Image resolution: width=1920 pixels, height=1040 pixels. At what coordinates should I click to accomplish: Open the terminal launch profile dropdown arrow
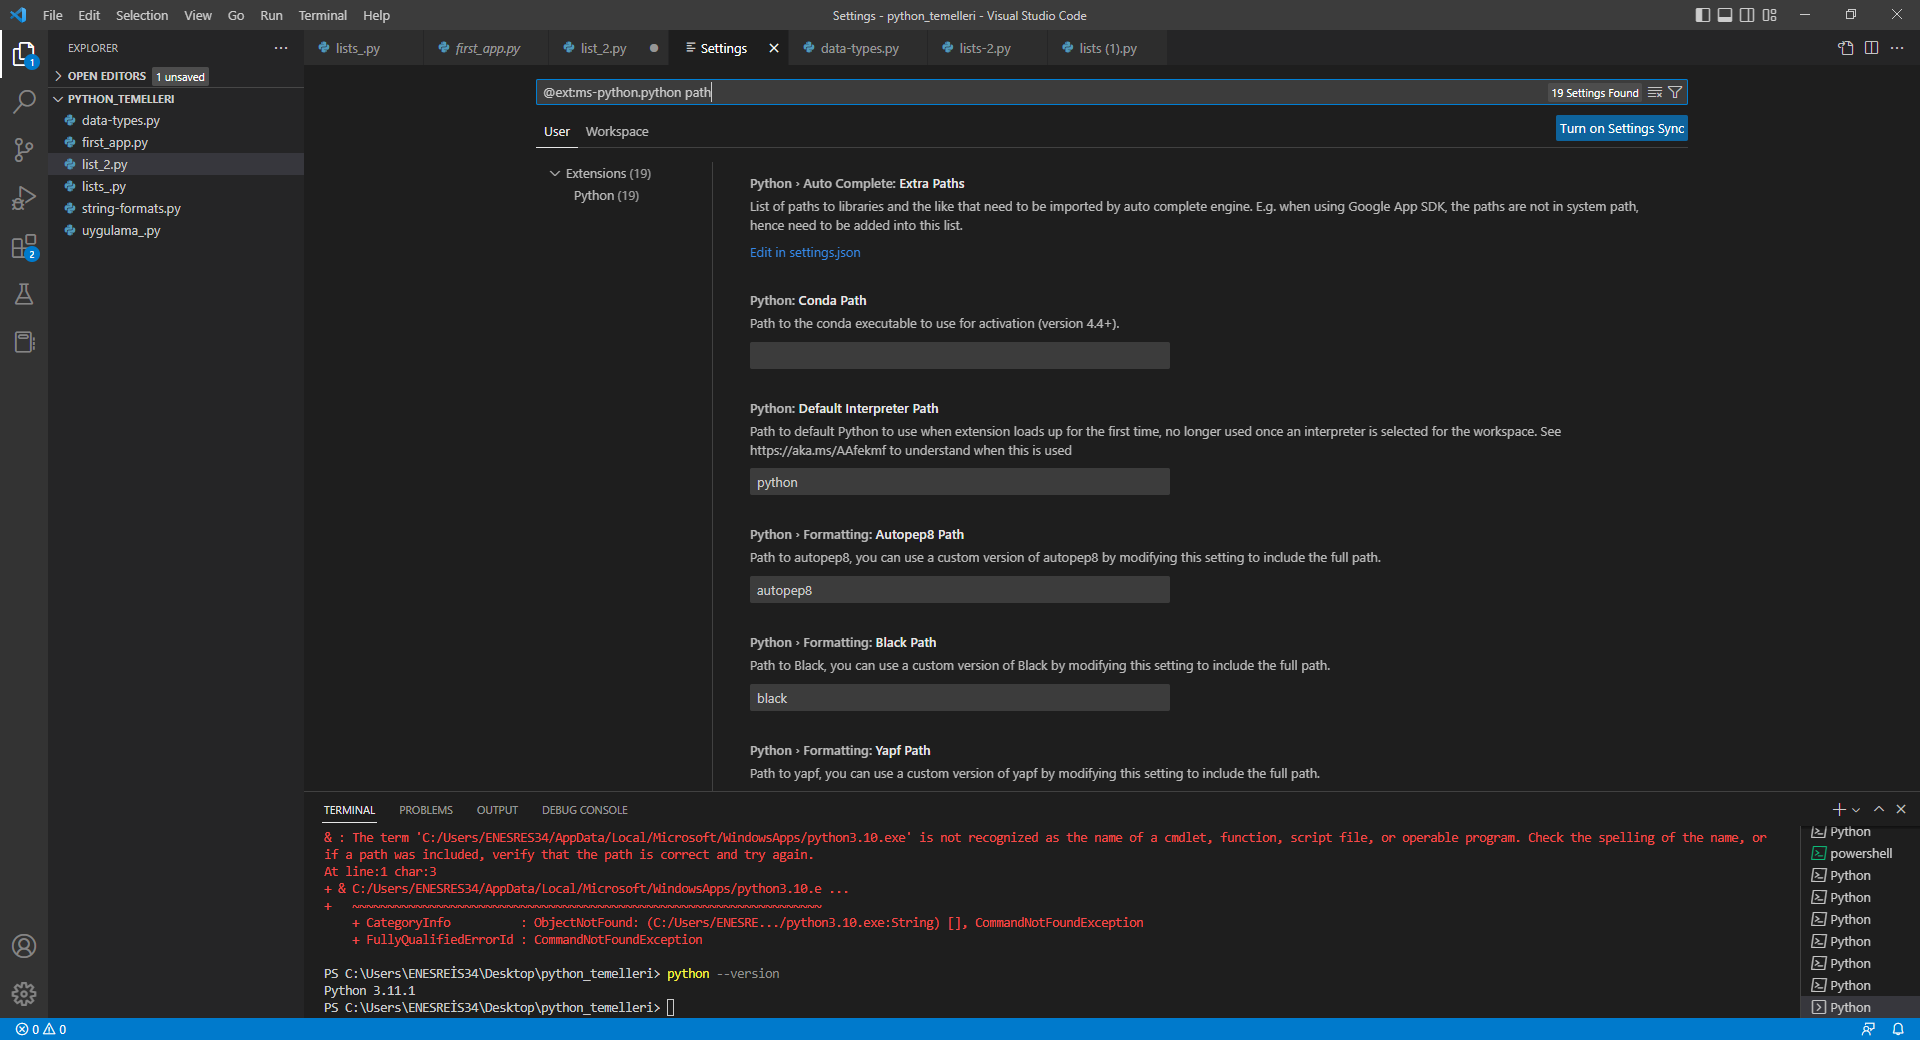1856,810
